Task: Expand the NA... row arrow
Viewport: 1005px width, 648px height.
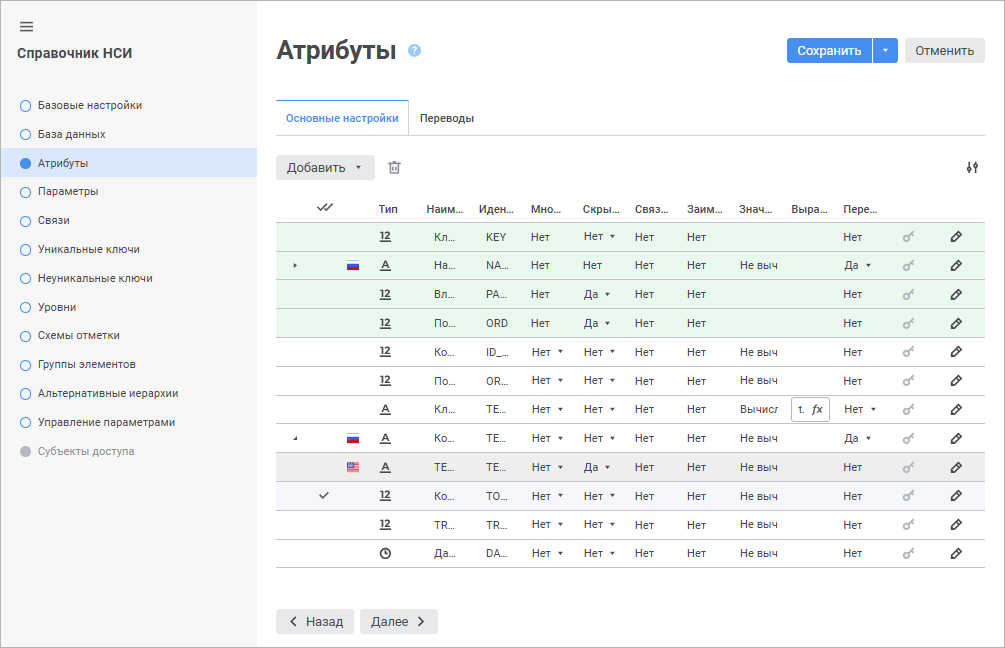Action: point(295,265)
